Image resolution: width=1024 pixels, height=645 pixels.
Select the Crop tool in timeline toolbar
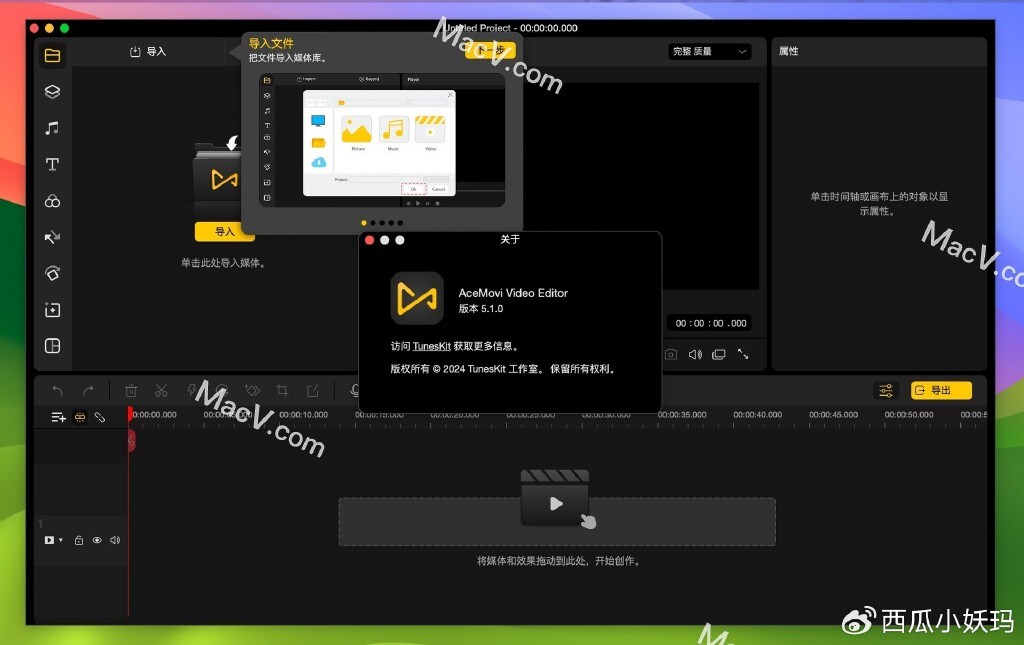(282, 390)
